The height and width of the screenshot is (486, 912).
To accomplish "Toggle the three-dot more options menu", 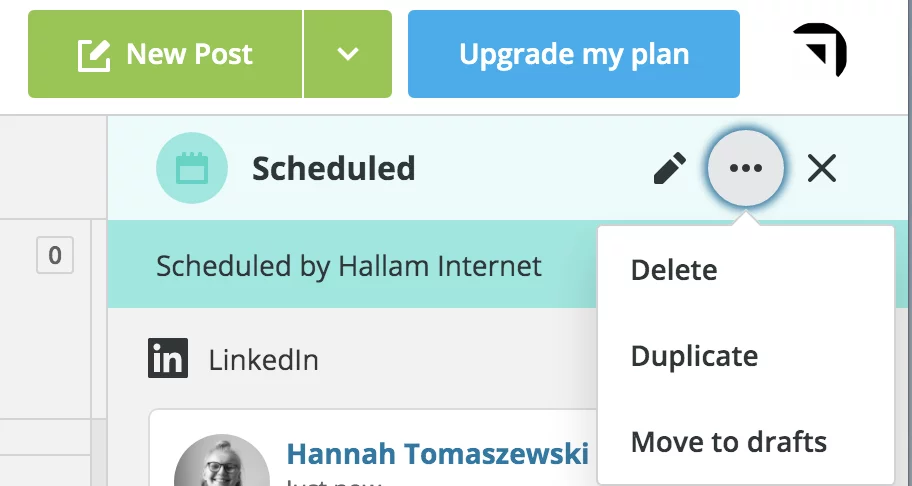I will 746,169.
